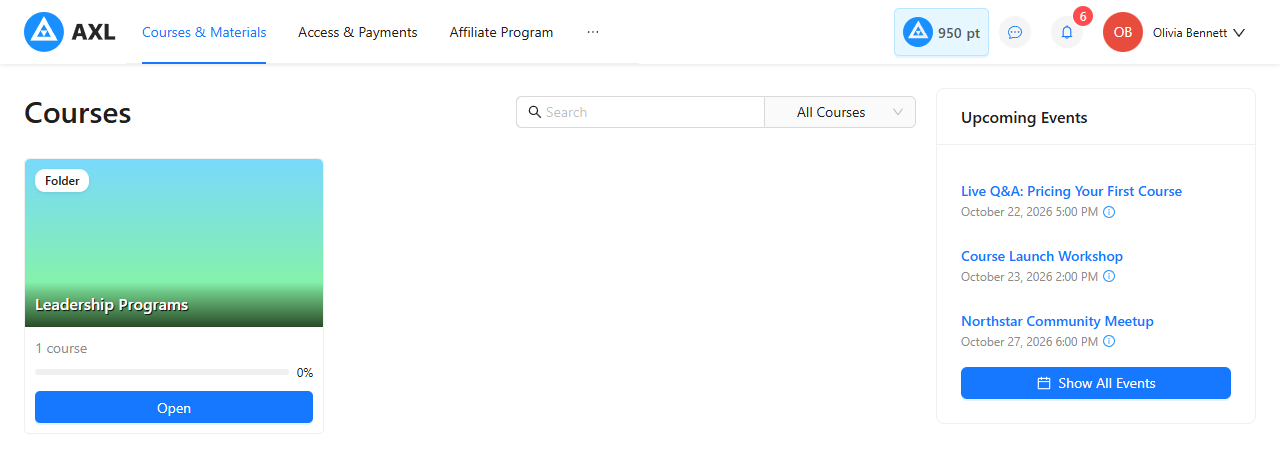Screen dimensions: 1280x450
Task: Open the Access & Payments tab
Action: pyautogui.click(x=358, y=32)
